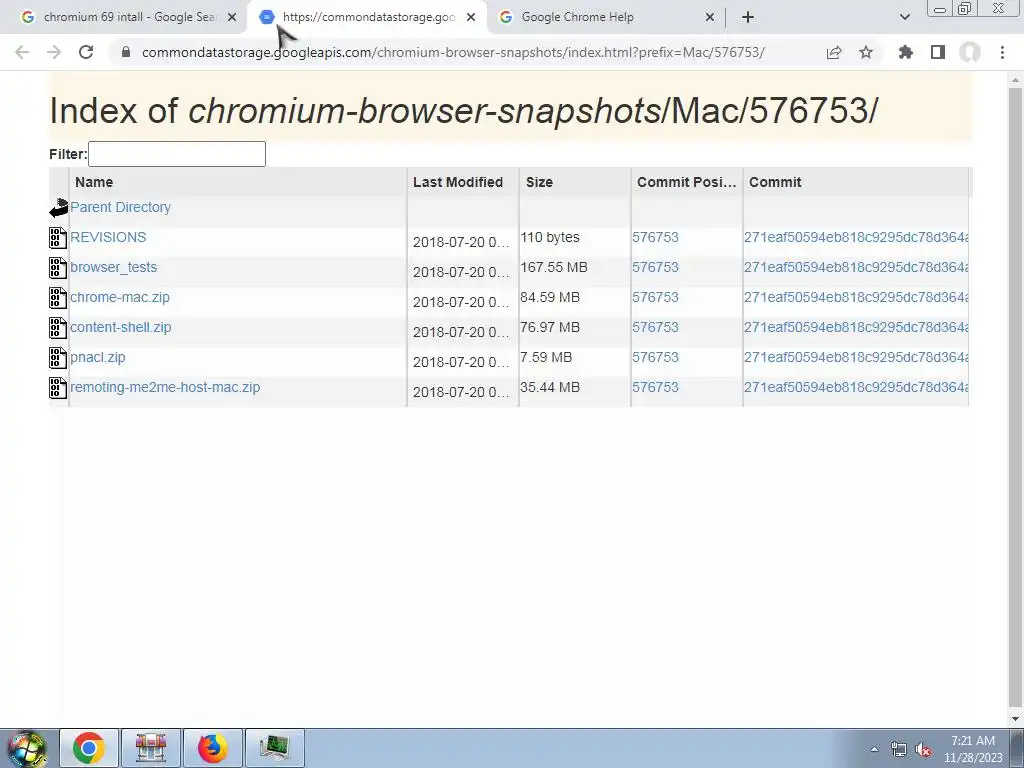View site security lock info
1024x768 pixels.
(126, 52)
